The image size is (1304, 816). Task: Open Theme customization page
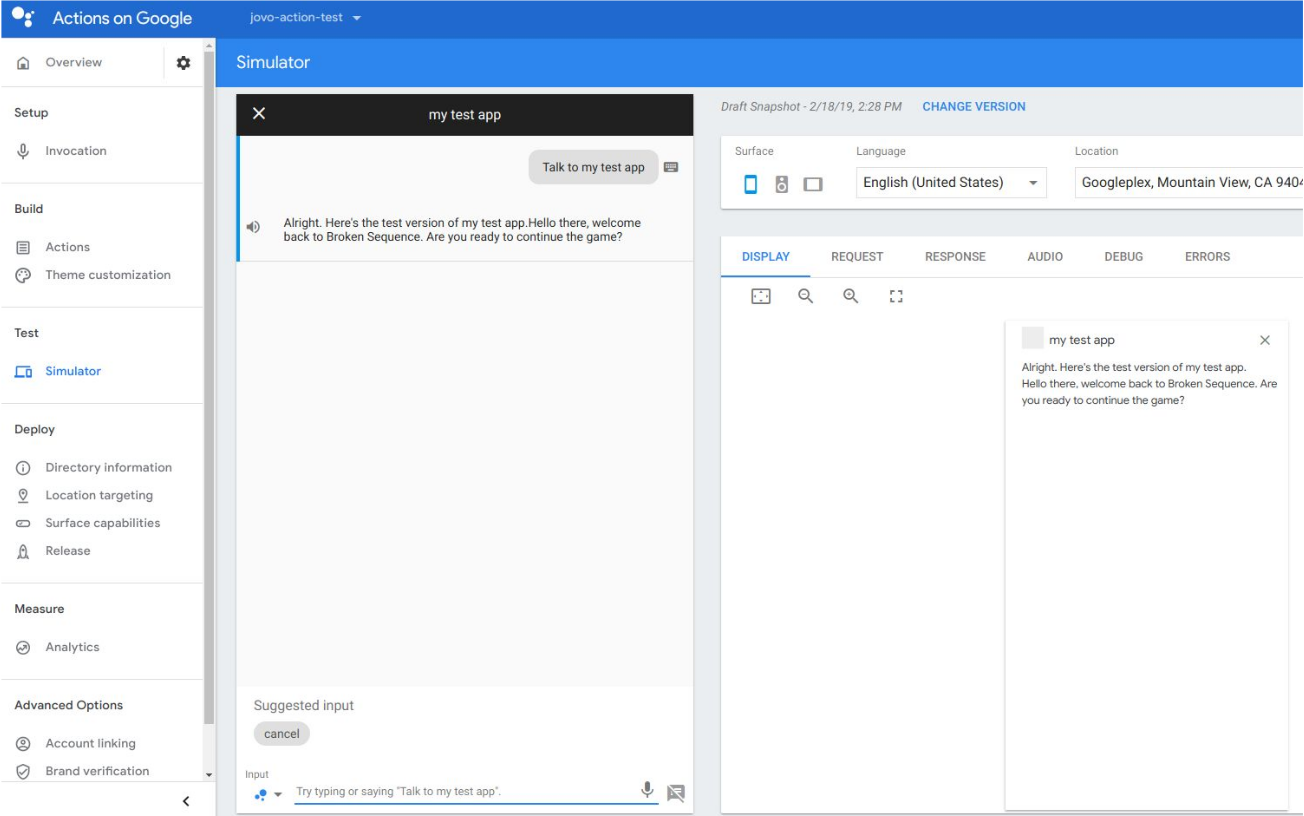pos(108,275)
